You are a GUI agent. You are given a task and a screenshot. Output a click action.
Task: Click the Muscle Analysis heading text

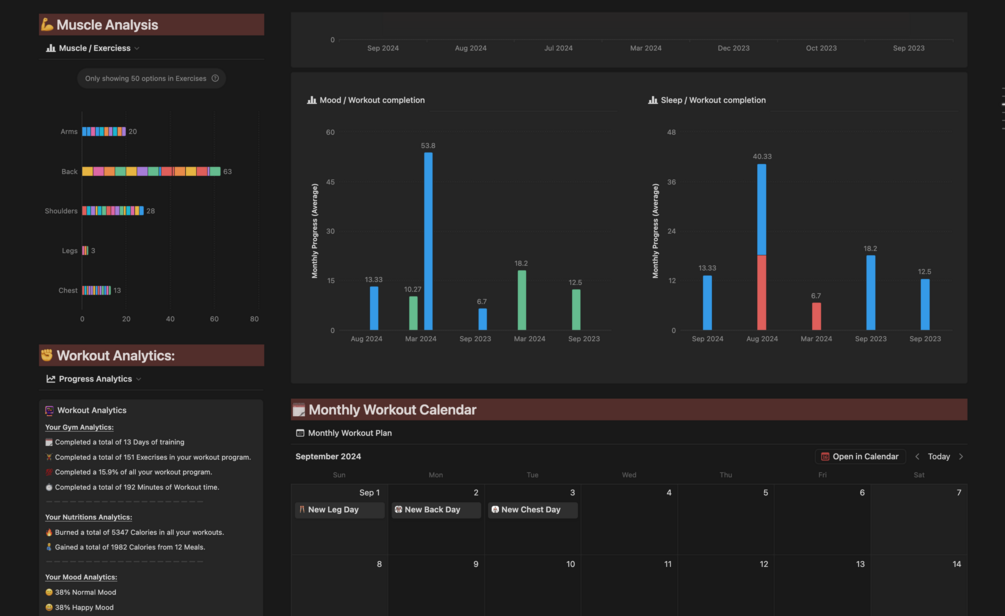coord(107,24)
